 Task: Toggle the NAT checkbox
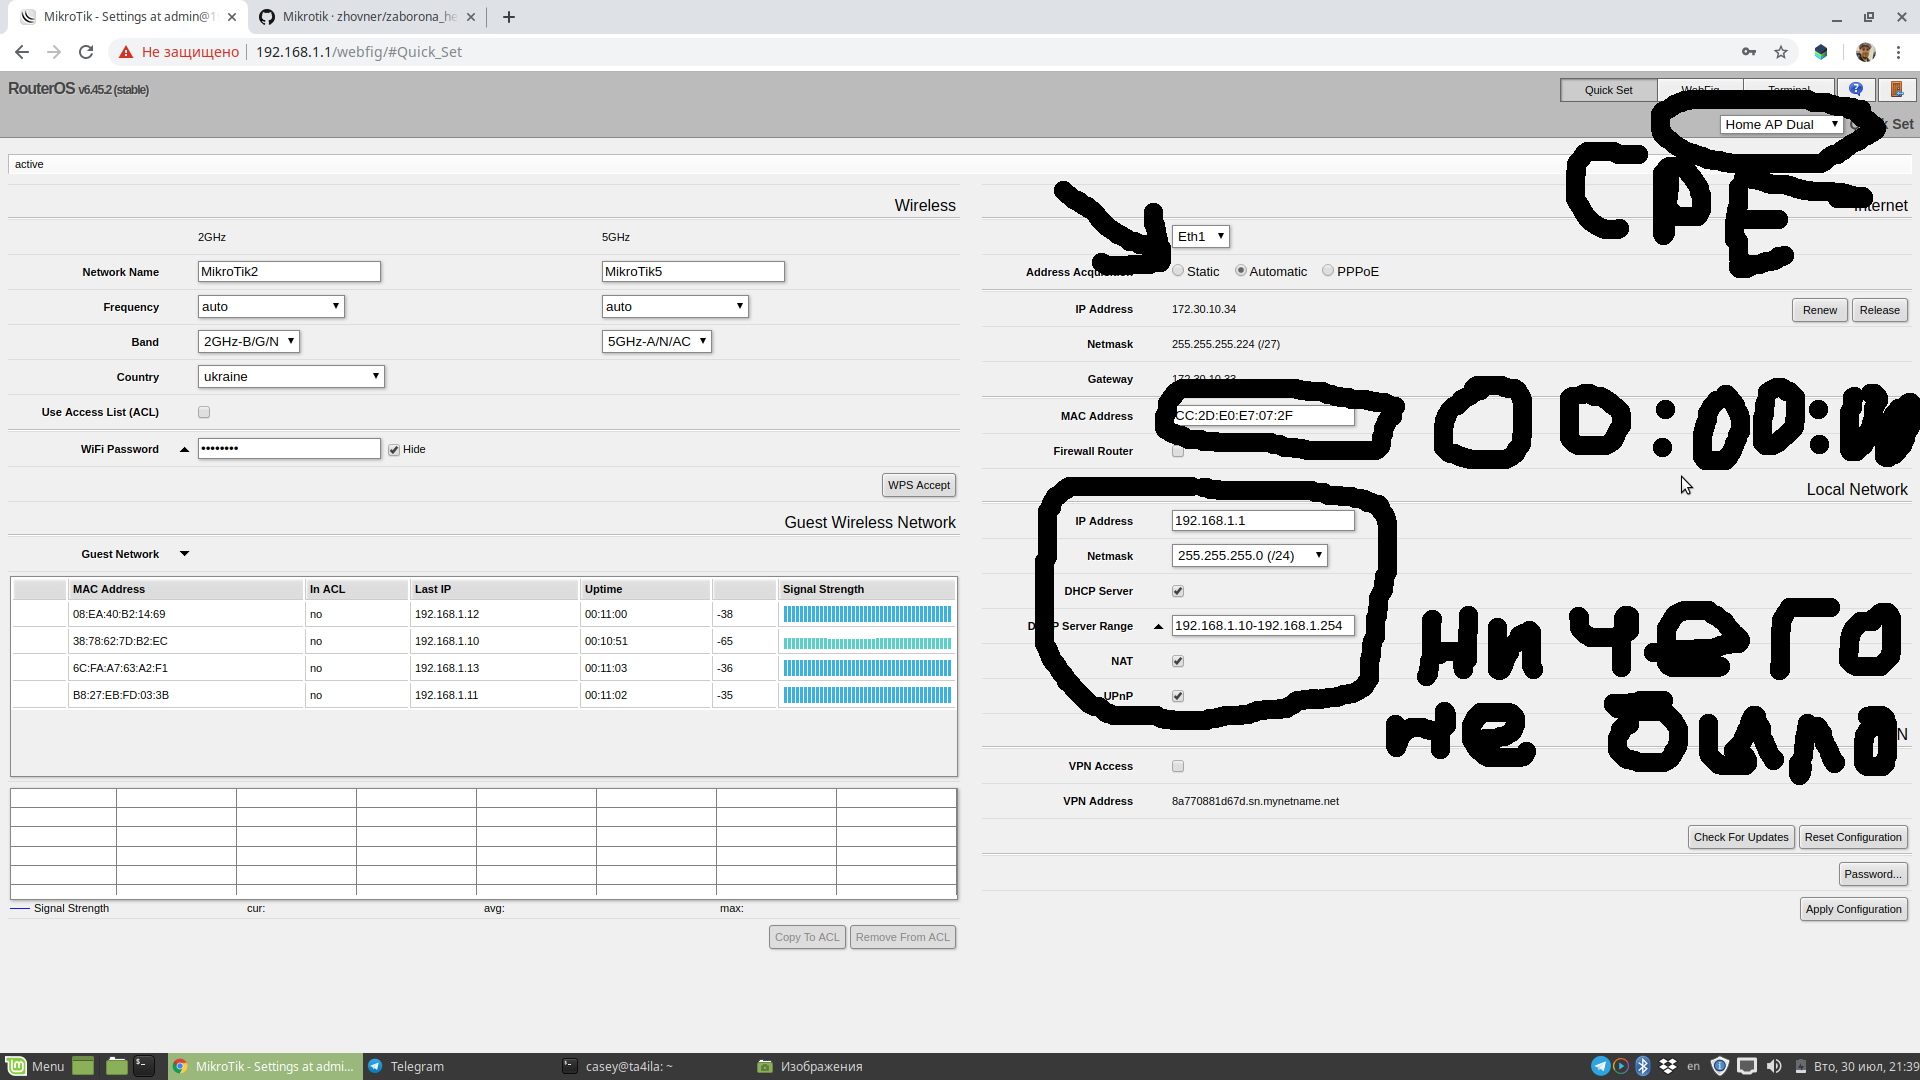pos(1178,661)
